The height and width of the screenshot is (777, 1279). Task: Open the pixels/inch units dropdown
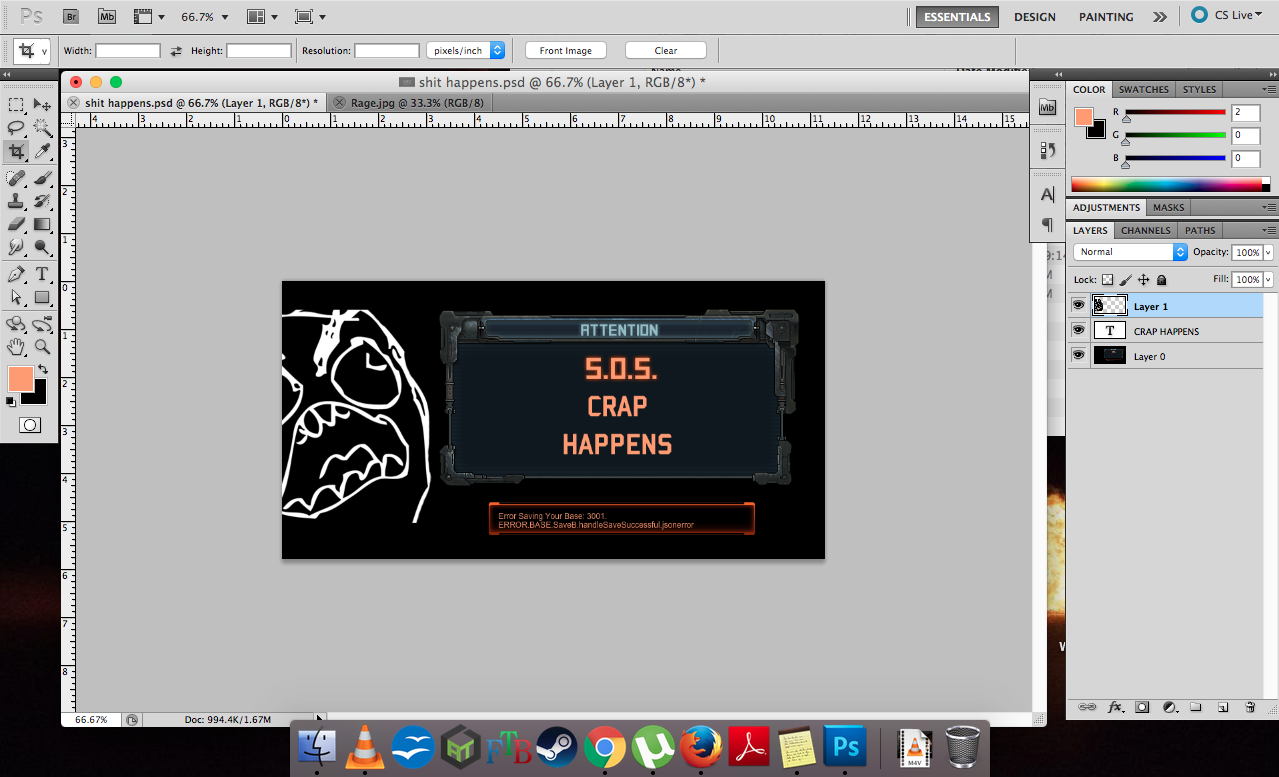click(x=465, y=50)
